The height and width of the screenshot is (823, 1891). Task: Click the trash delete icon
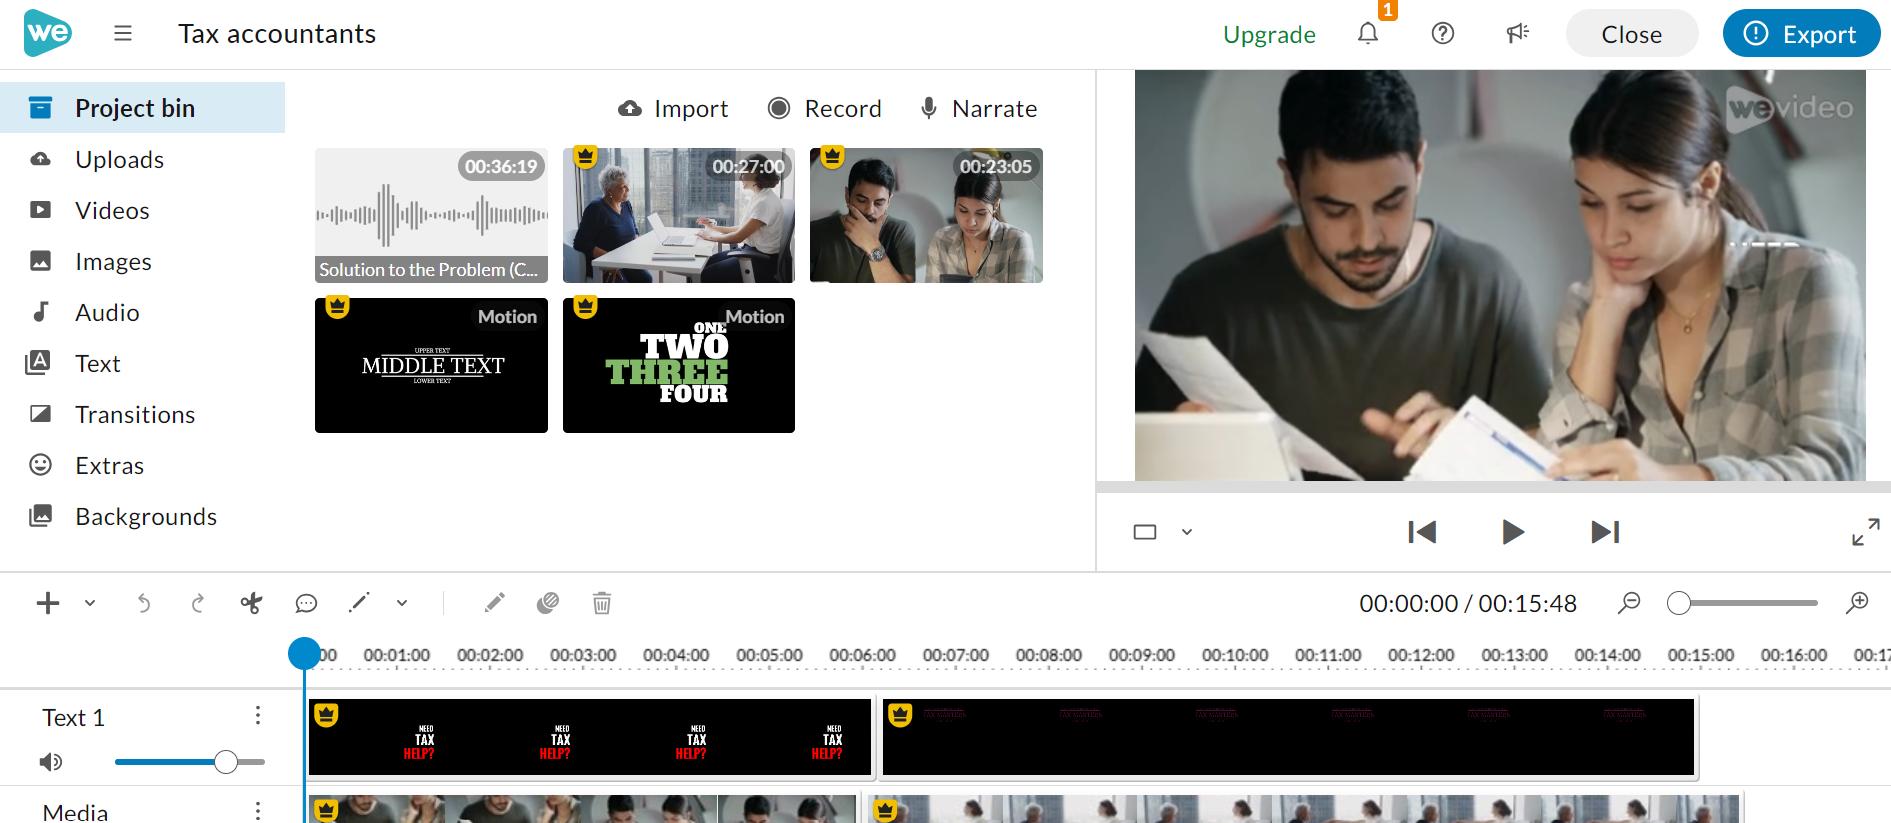pyautogui.click(x=602, y=603)
